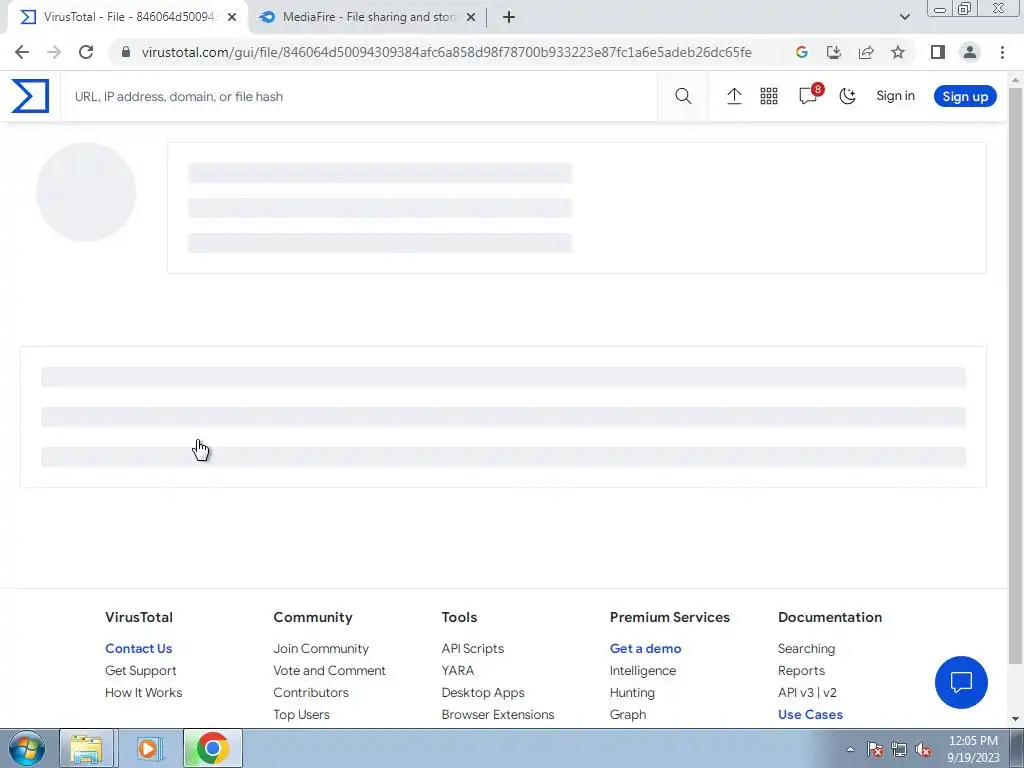
Task: Click Chrome taskbar icon
Action: point(213,748)
